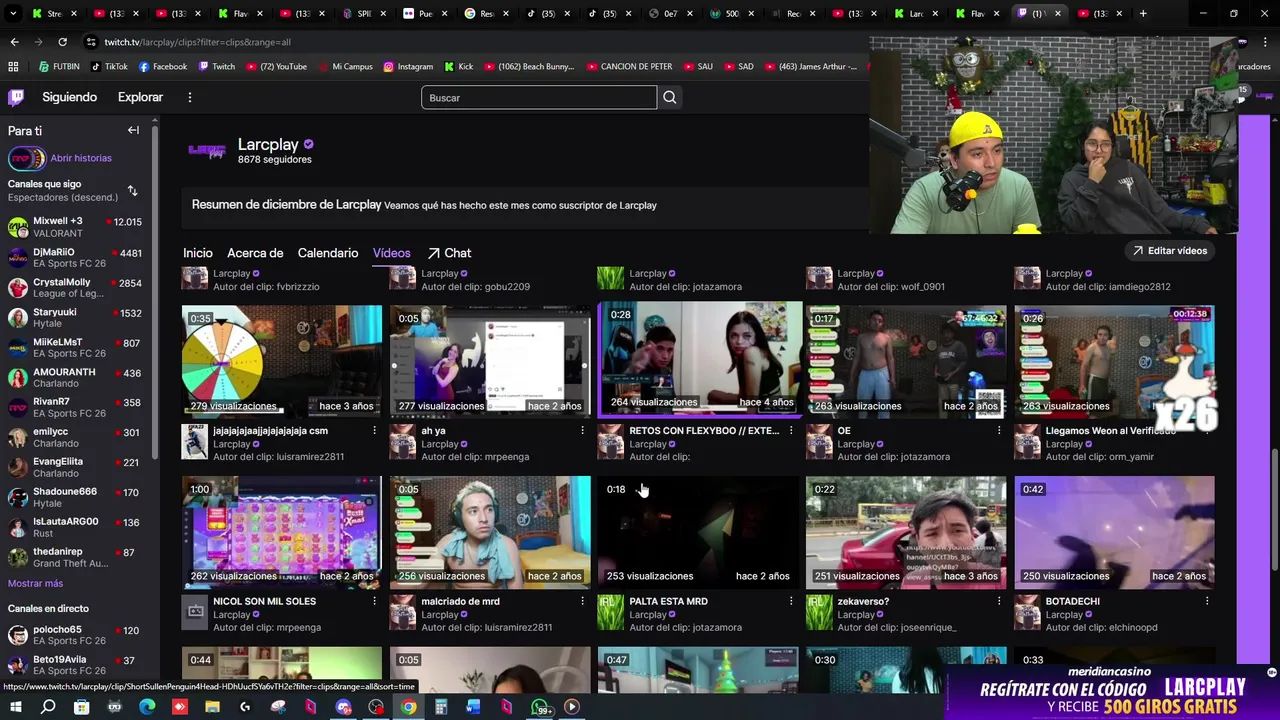Open the Kick bookmark

(x=458, y=66)
